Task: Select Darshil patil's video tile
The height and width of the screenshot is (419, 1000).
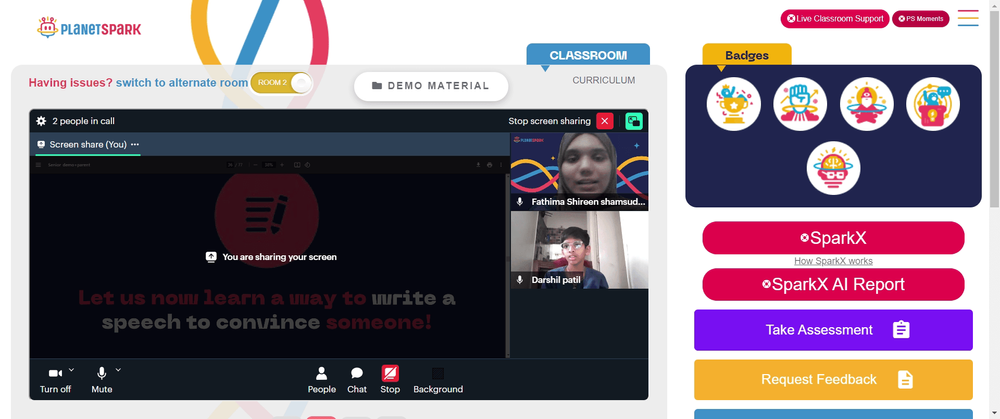Action: coord(579,250)
